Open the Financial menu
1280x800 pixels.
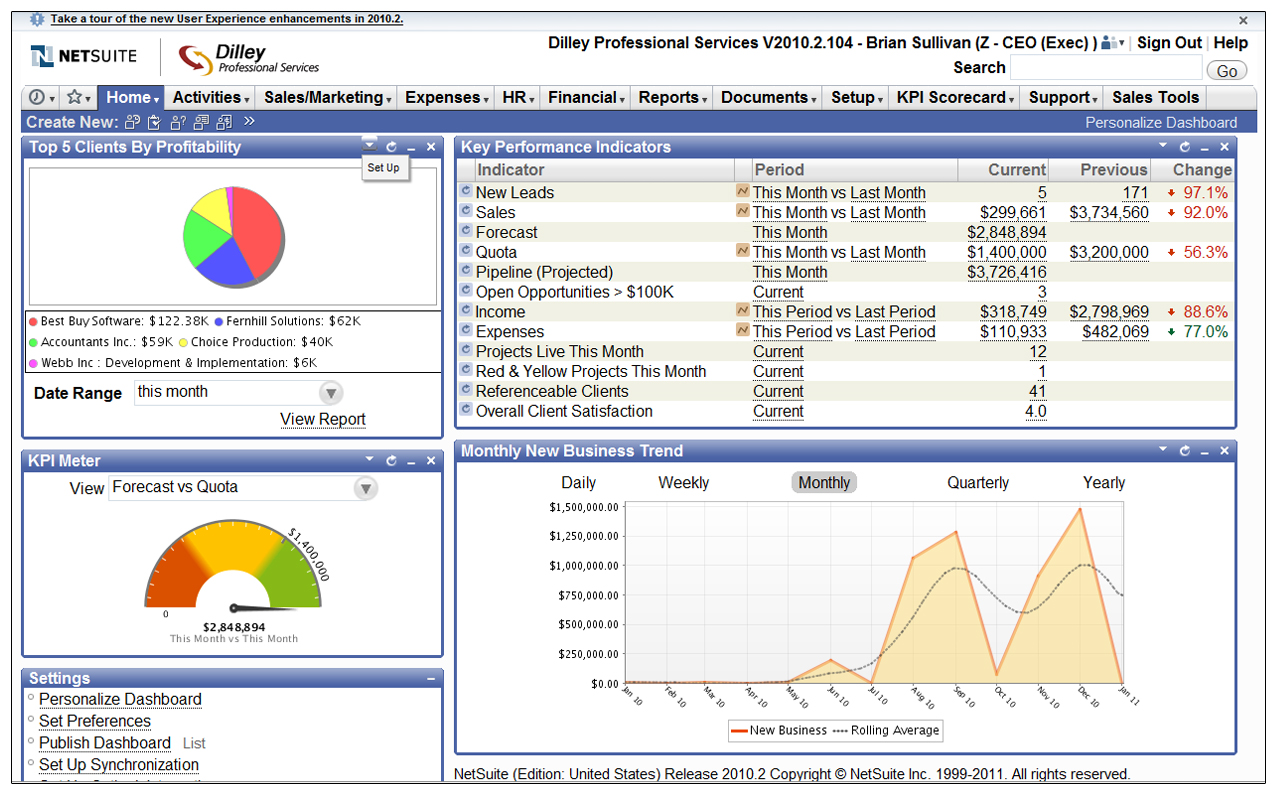coord(586,98)
